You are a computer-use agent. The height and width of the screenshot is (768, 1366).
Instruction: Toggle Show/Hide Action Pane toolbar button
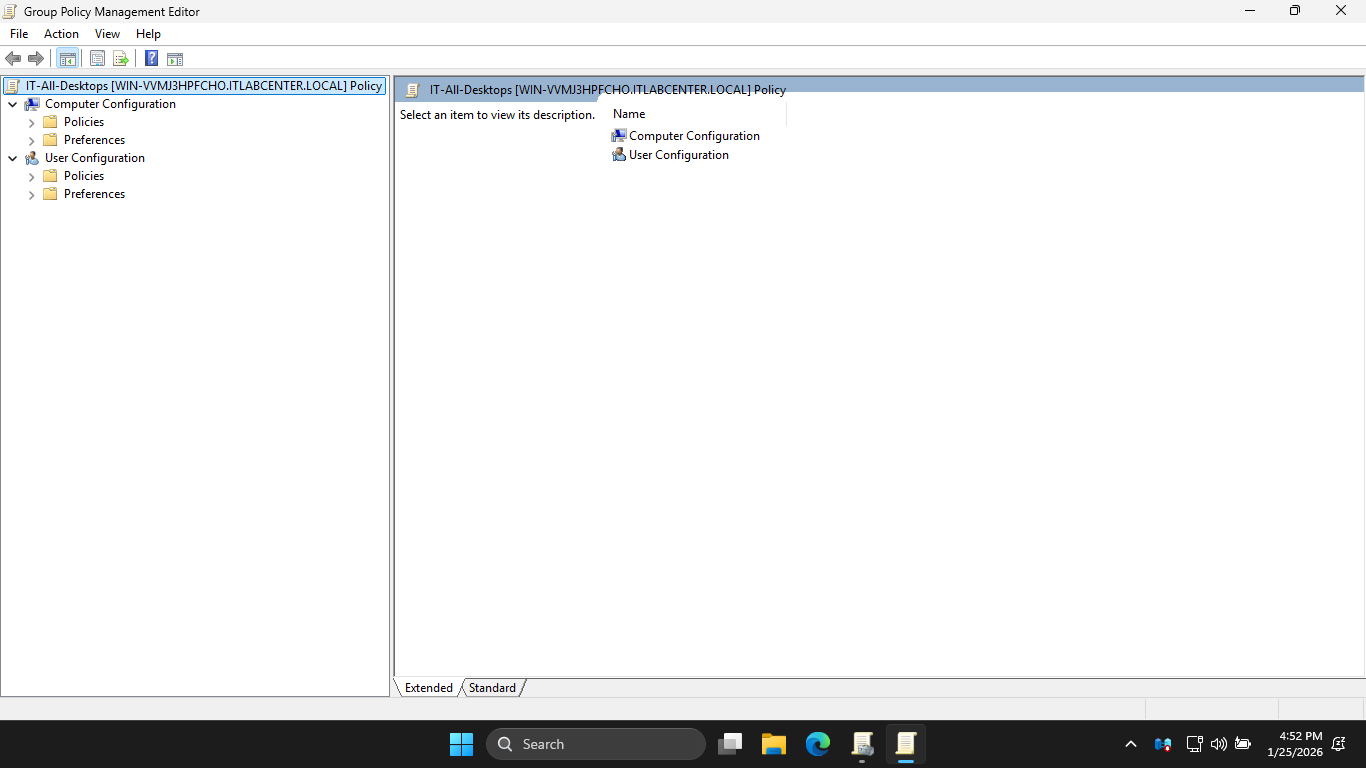(175, 59)
